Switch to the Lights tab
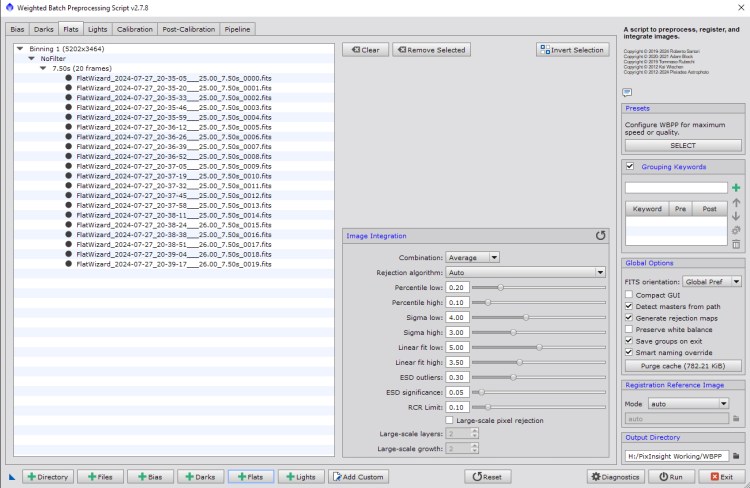 [97, 29]
